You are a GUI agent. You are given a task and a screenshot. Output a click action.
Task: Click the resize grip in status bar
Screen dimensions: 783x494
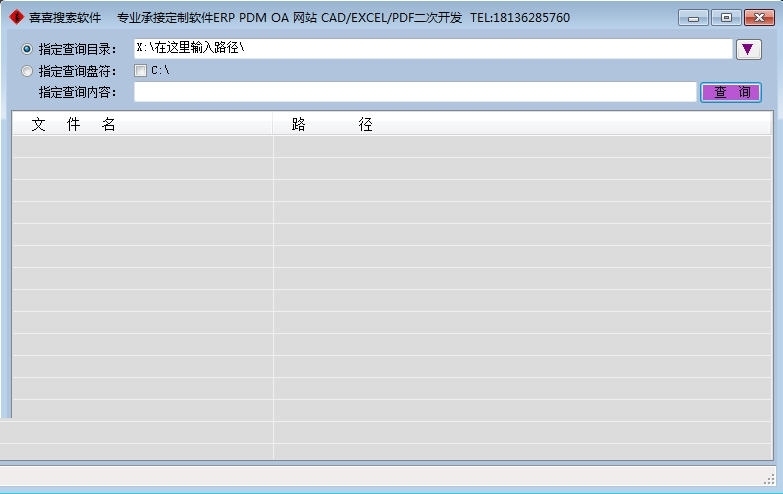point(769,479)
